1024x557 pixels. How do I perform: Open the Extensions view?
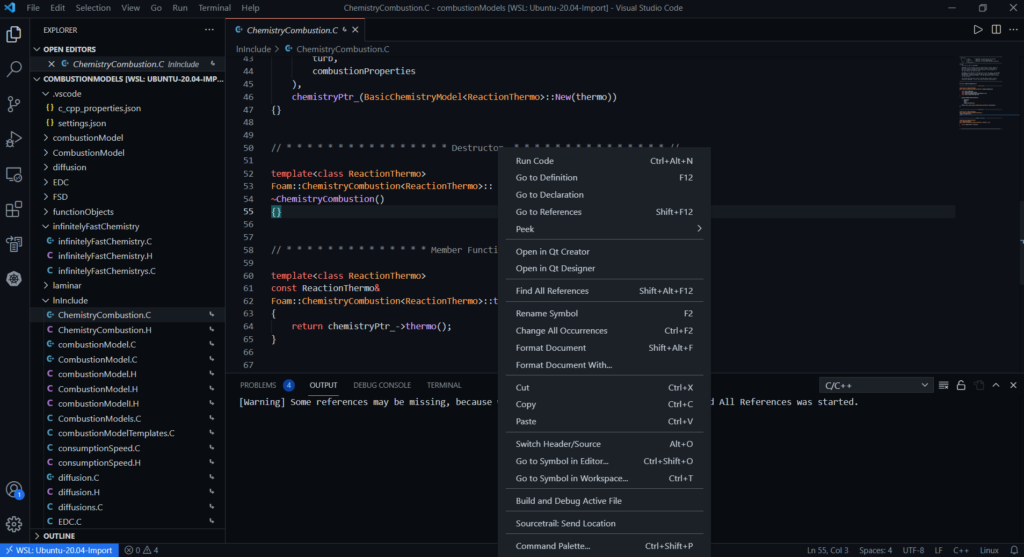click(x=14, y=209)
